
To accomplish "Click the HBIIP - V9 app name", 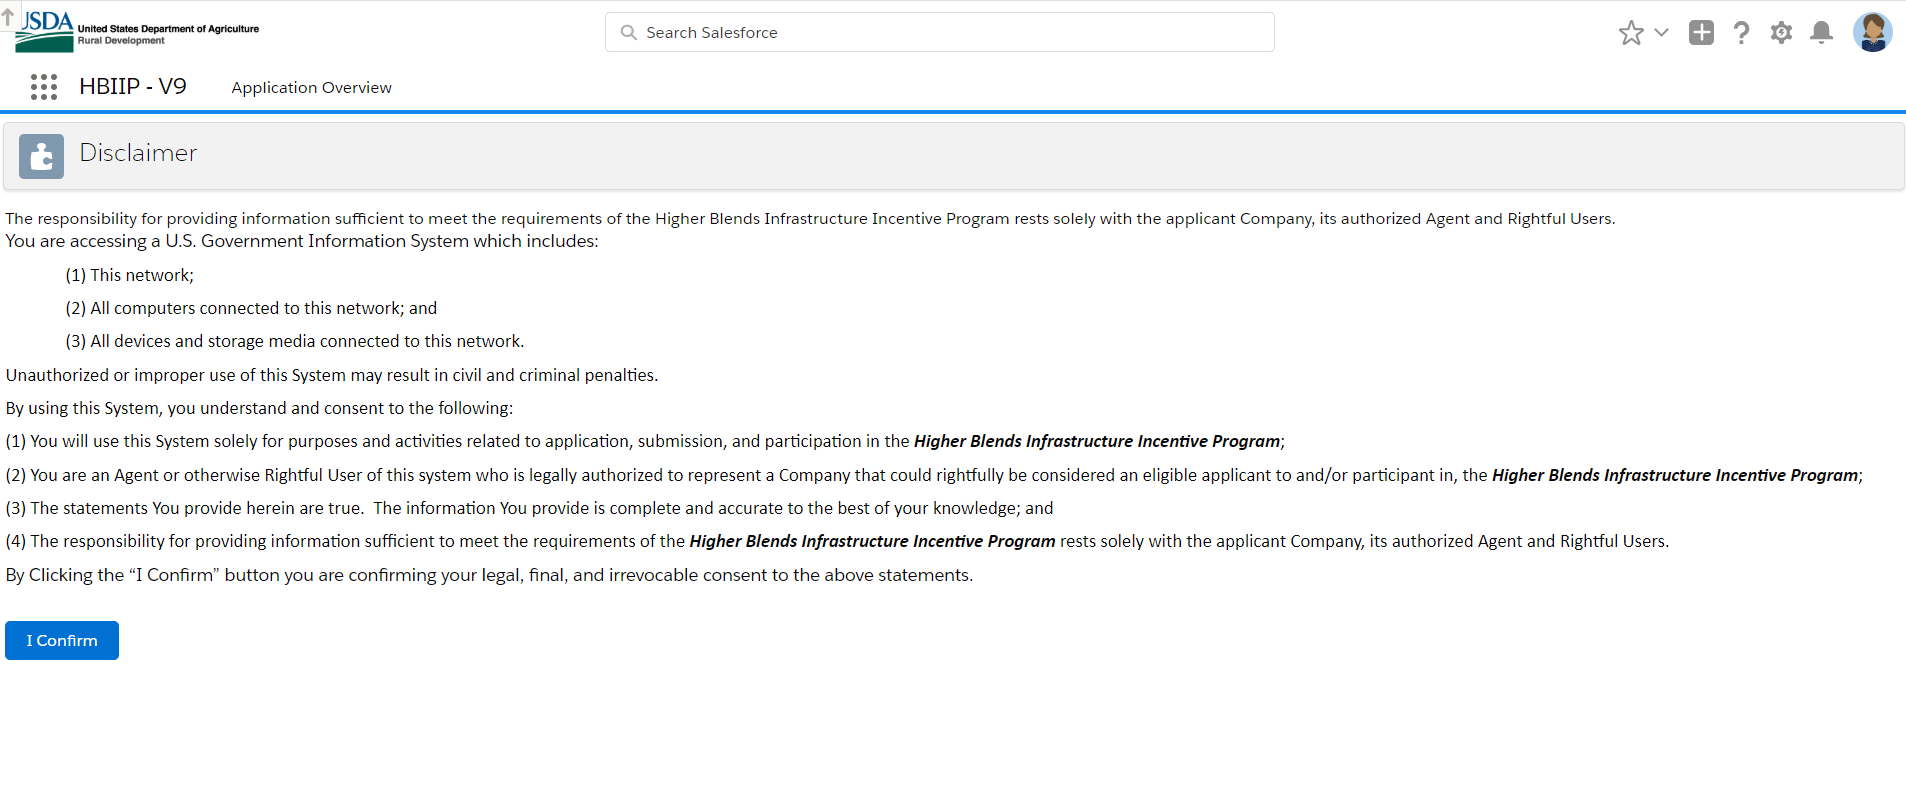I will coord(133,87).
